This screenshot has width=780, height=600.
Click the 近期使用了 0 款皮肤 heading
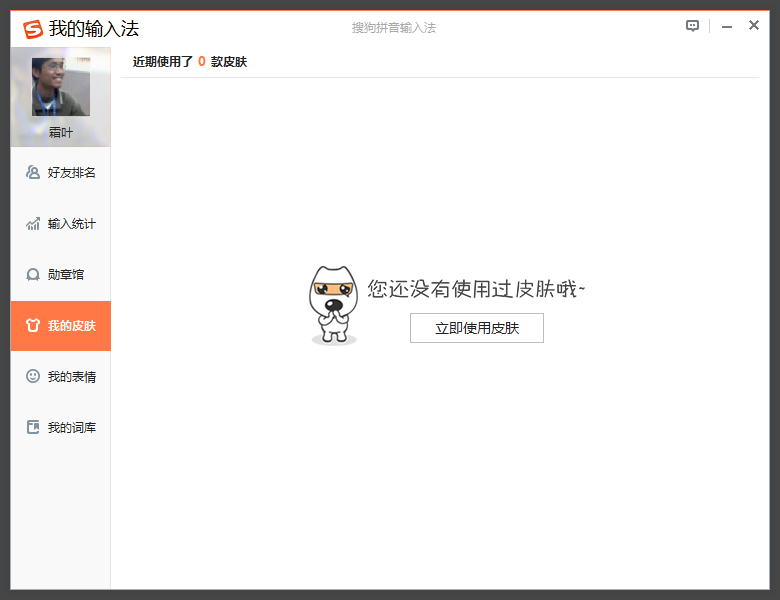pos(190,62)
